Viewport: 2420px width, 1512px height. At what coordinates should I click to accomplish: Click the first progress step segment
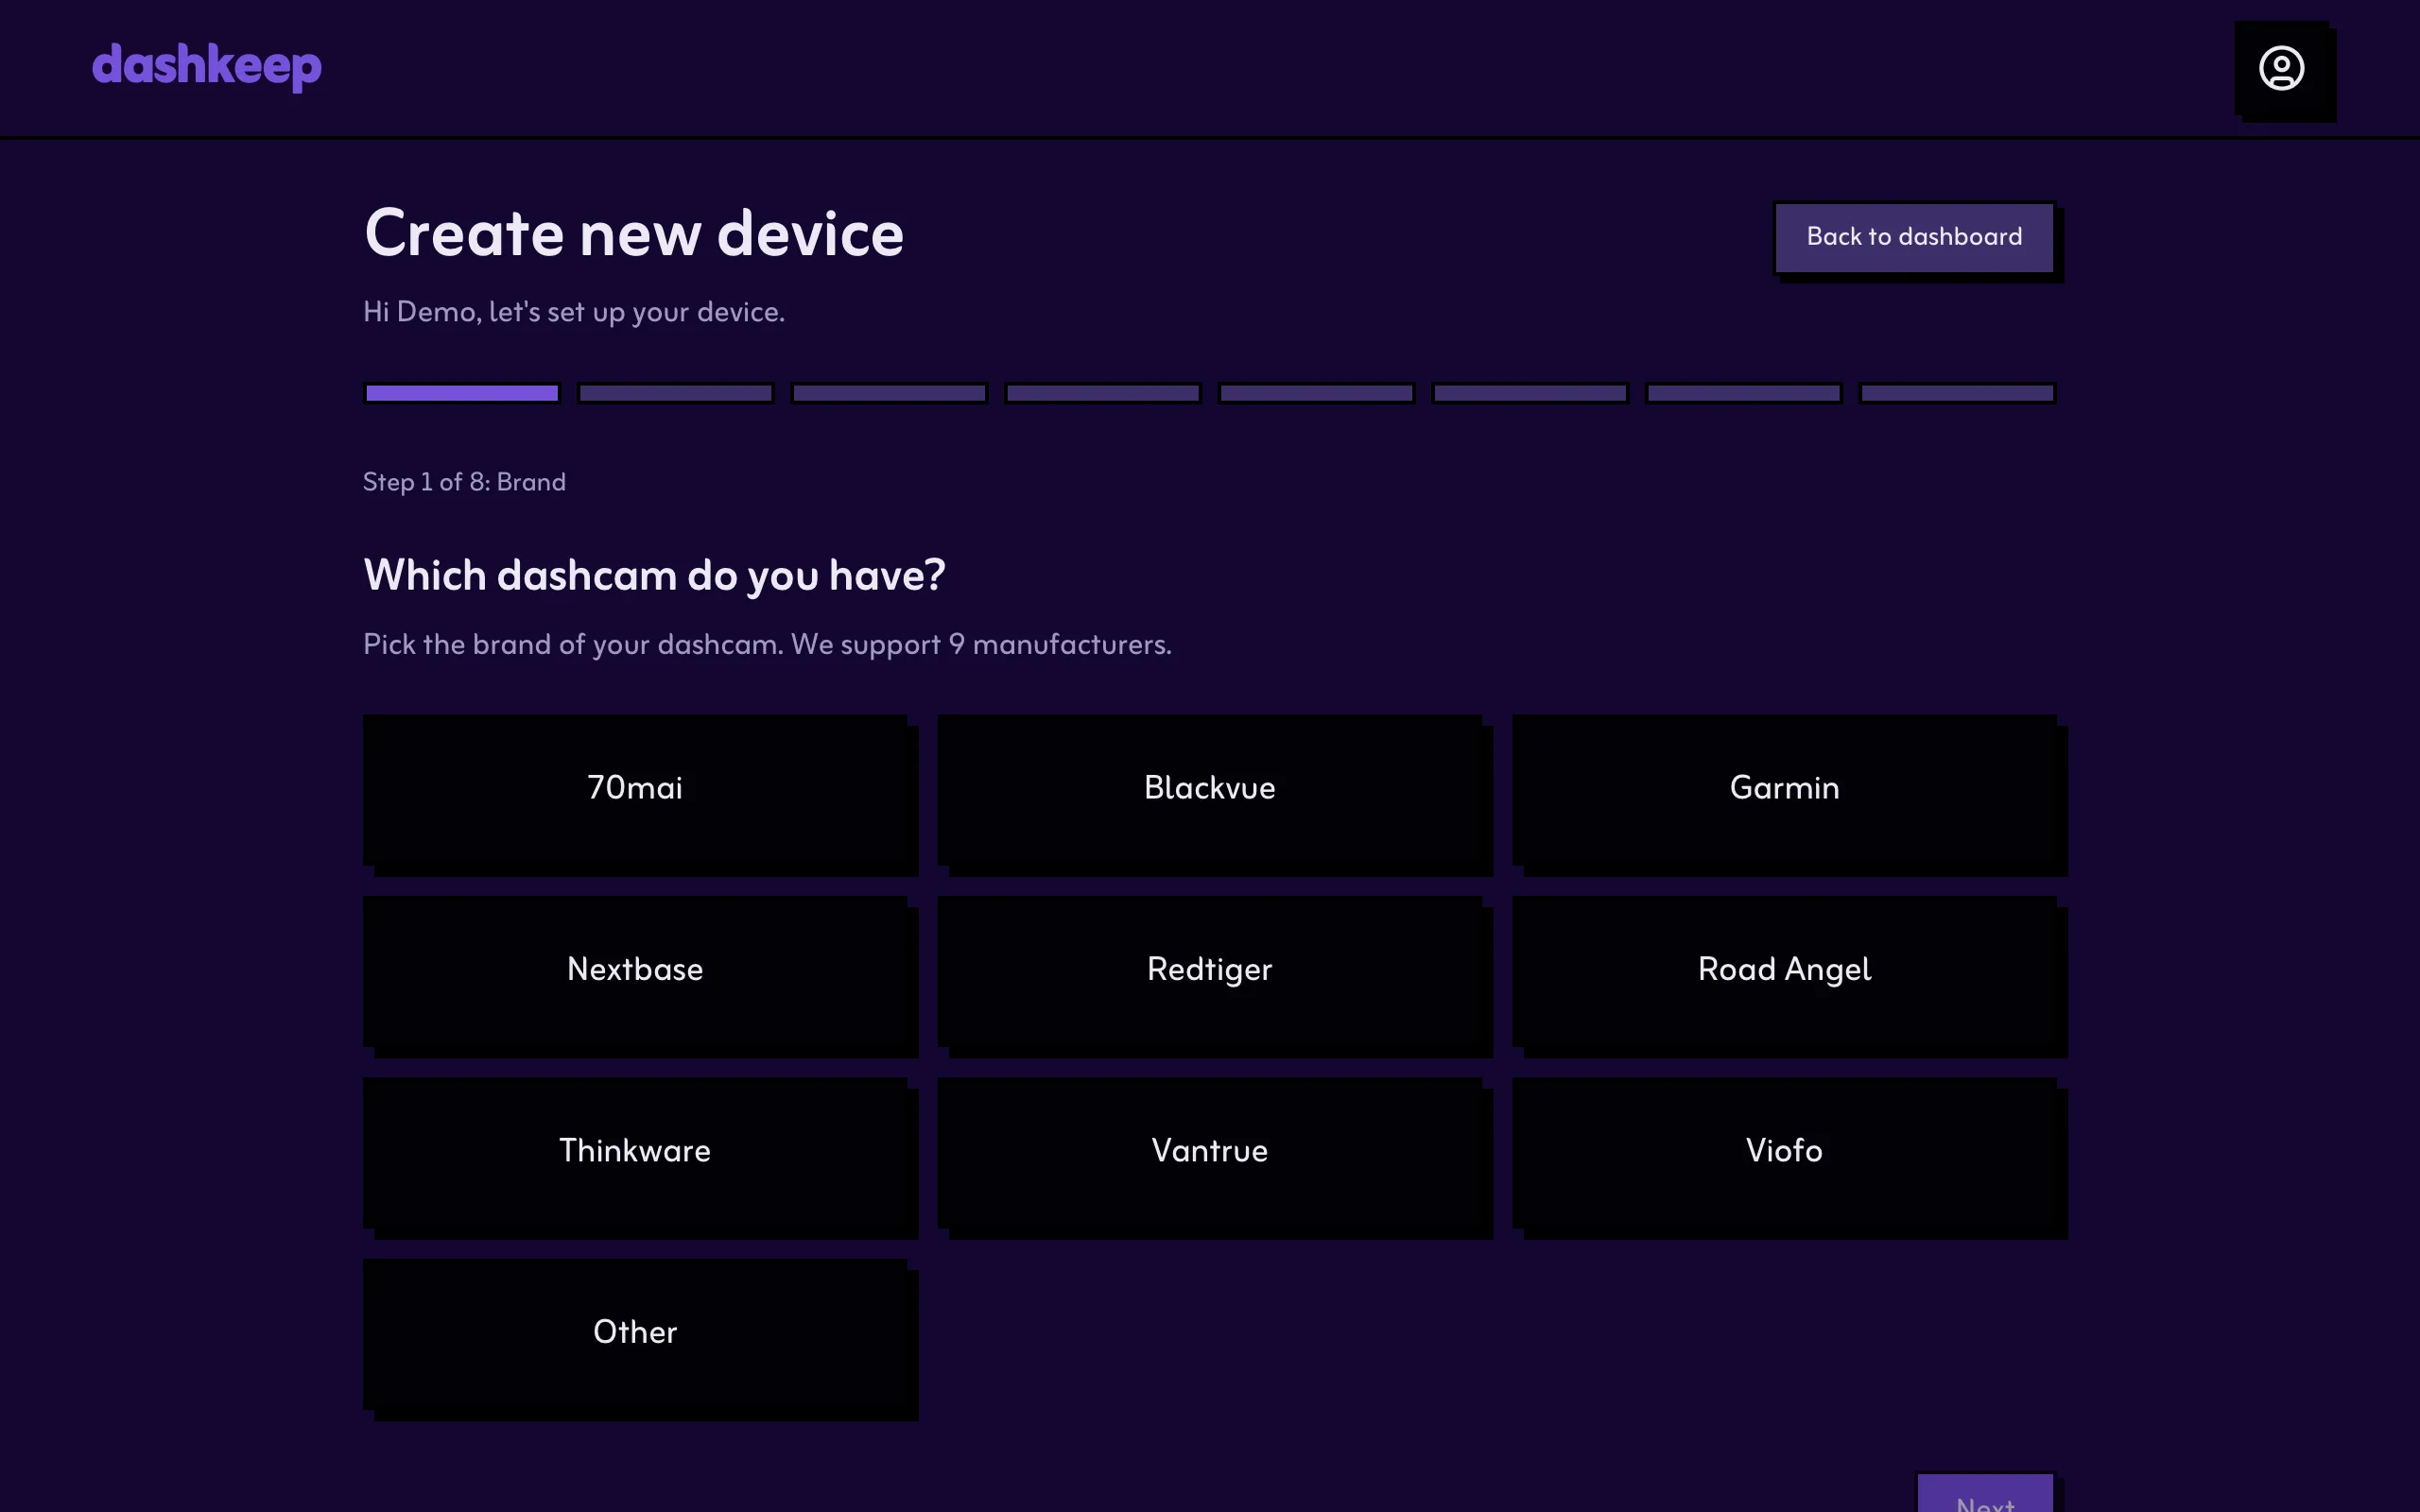(462, 393)
